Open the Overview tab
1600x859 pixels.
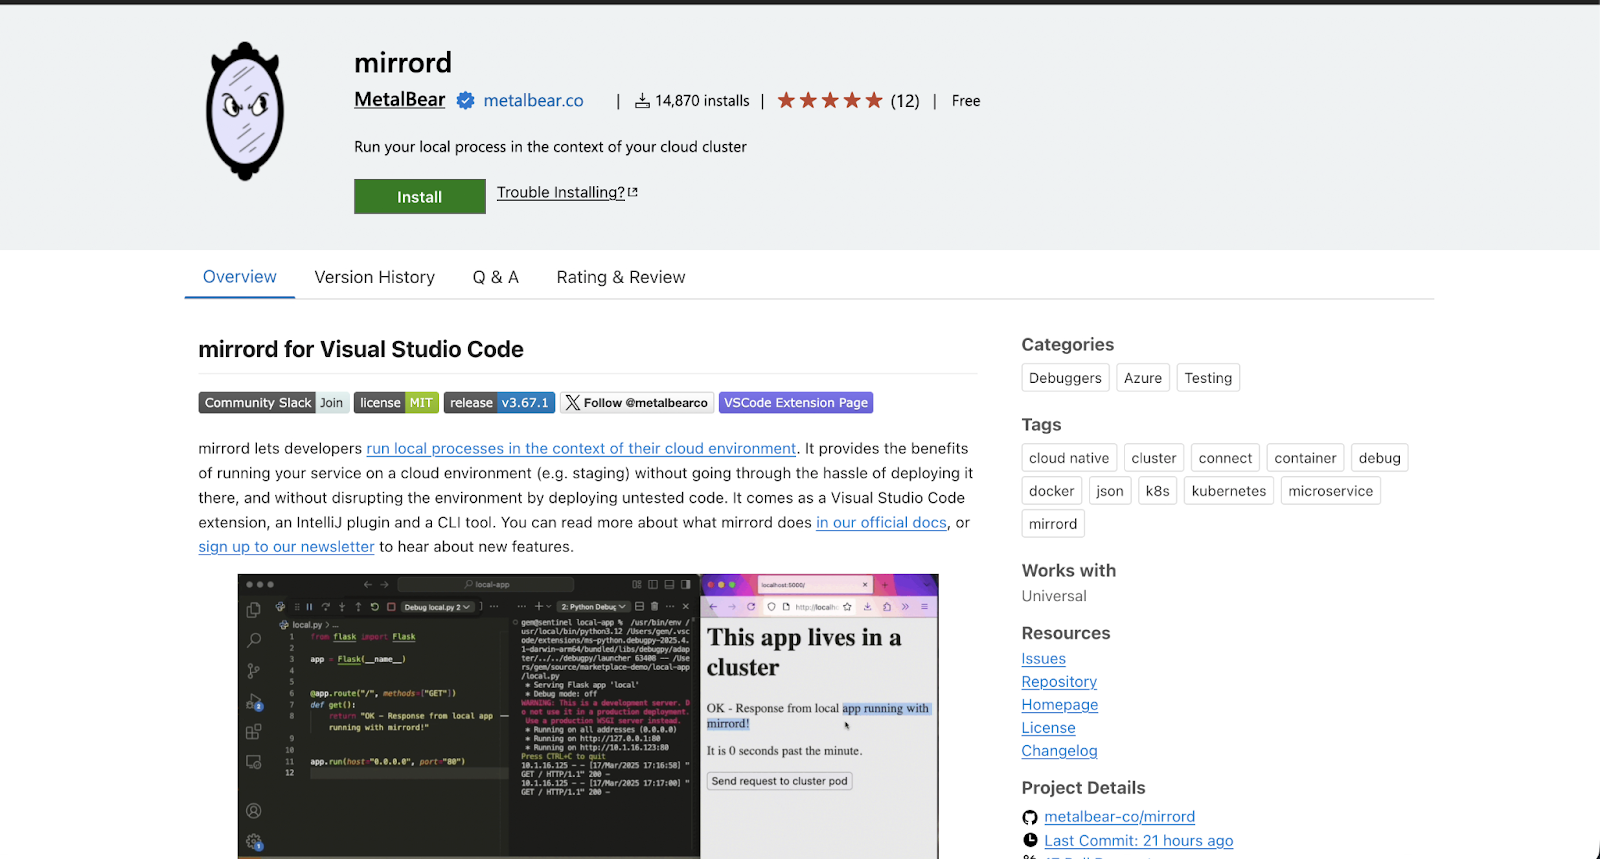tap(240, 277)
